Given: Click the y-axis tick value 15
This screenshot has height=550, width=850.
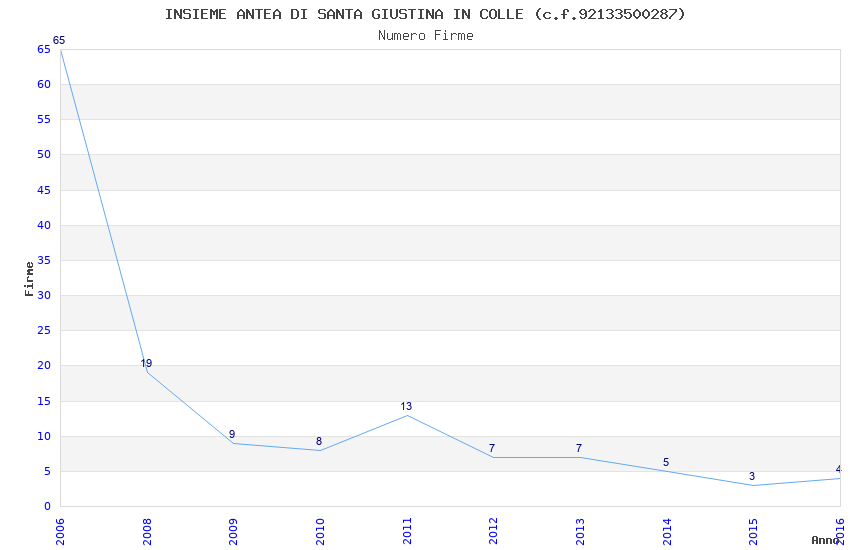Looking at the screenshot, I should 44,401.
